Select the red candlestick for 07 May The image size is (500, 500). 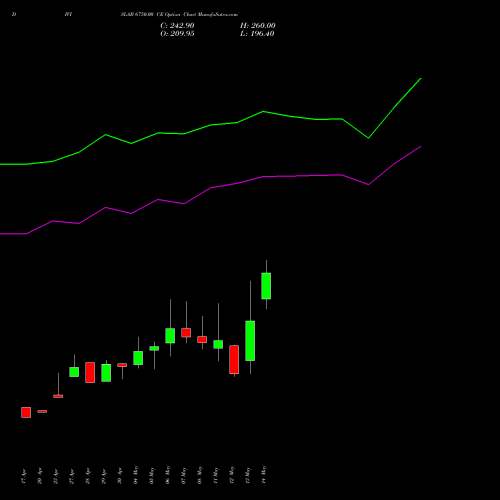pyautogui.click(x=186, y=333)
